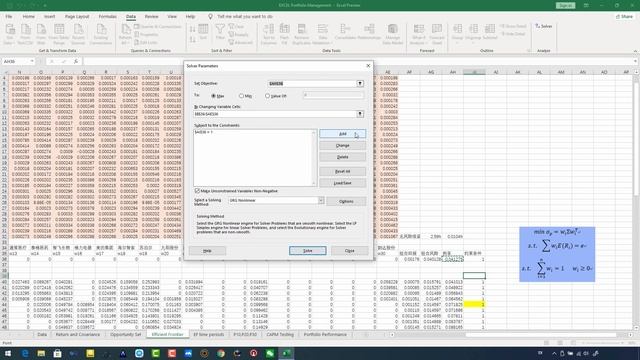640x360 pixels.
Task: Click the Reset All button
Action: (x=342, y=171)
